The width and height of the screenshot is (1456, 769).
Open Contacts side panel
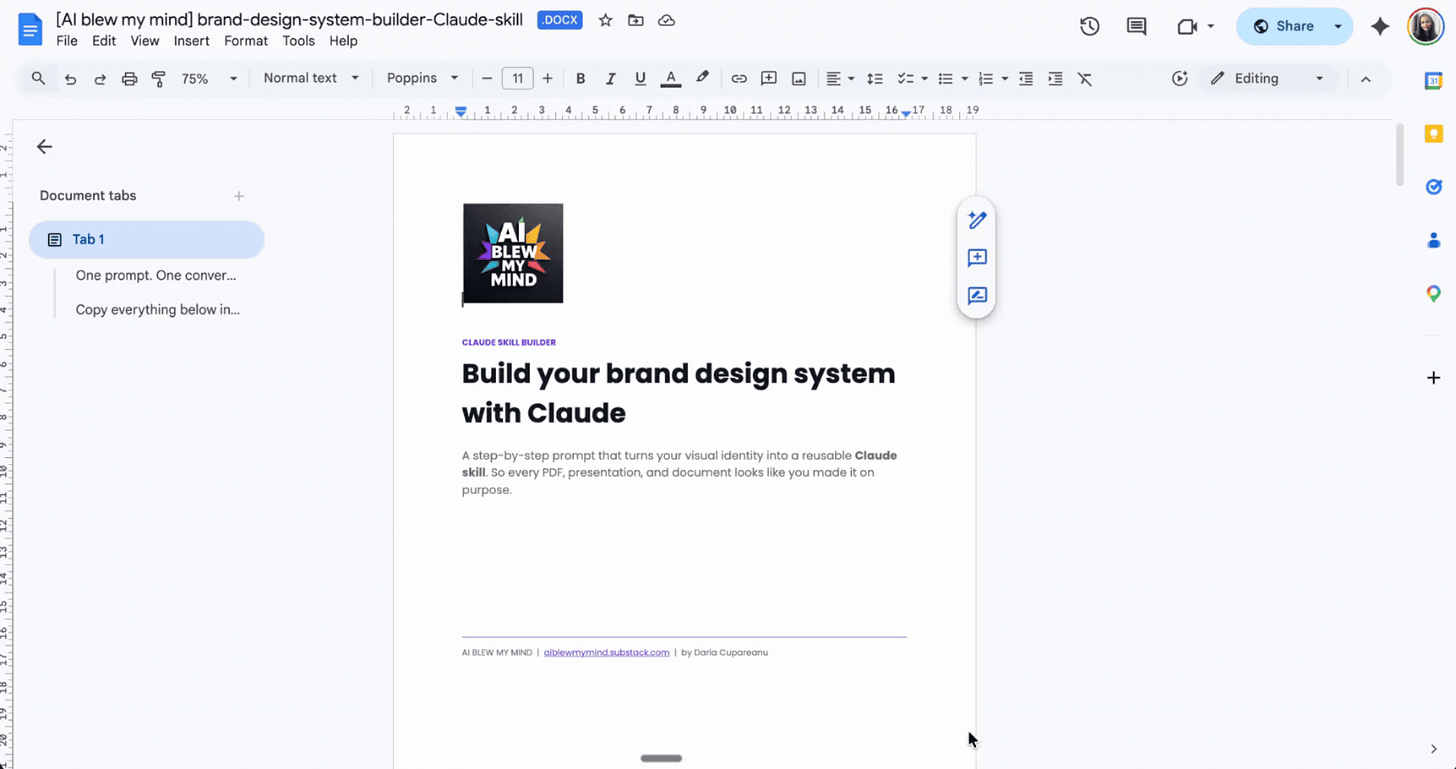click(1433, 240)
